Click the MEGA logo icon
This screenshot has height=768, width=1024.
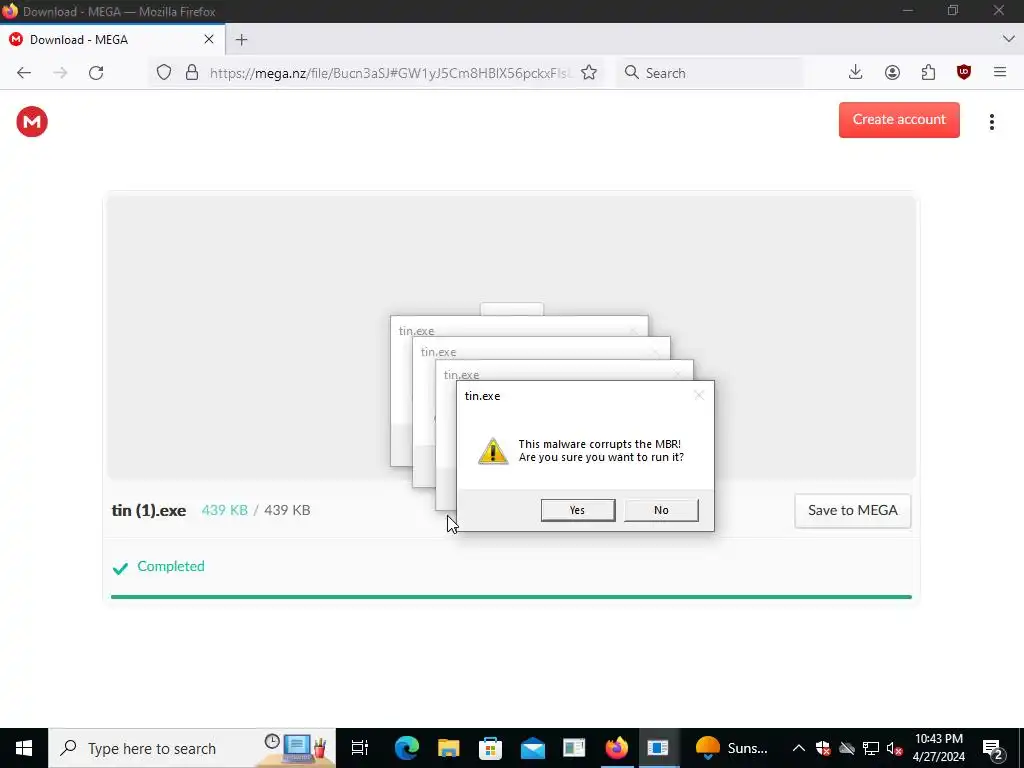click(32, 121)
